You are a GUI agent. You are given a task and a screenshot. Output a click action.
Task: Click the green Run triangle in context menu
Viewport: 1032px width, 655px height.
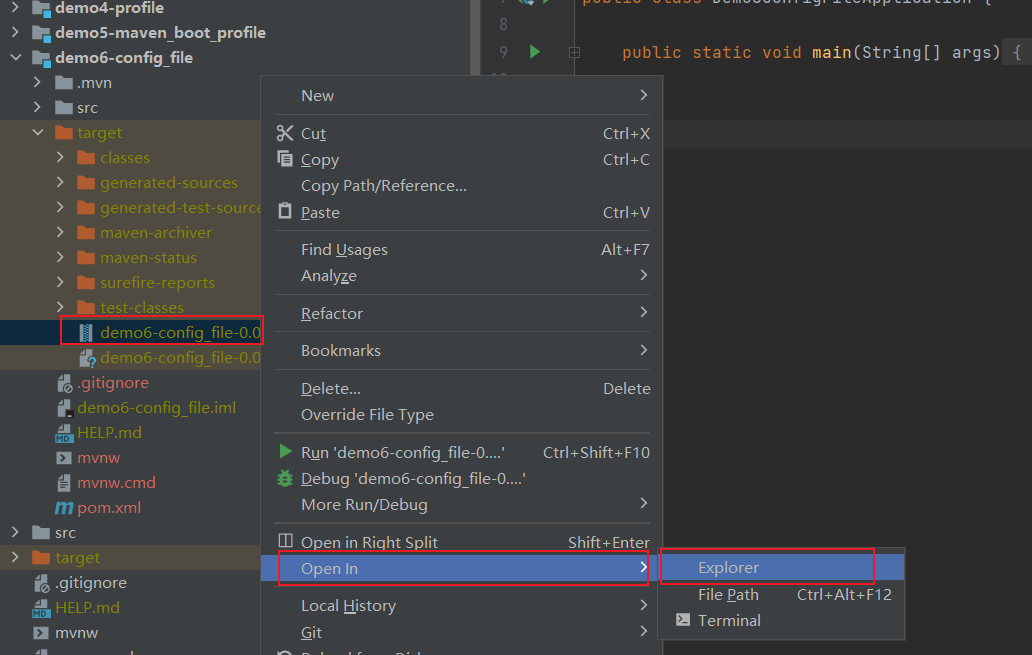[285, 452]
